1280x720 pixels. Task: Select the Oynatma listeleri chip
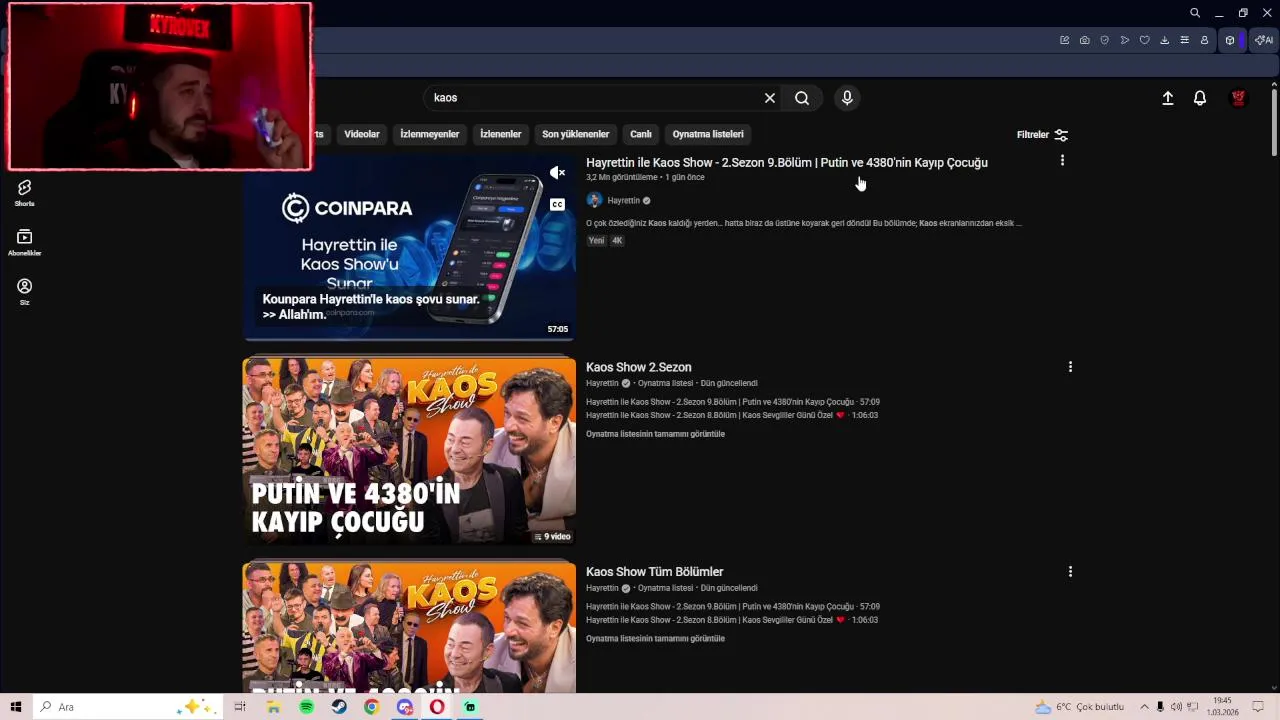coord(708,134)
